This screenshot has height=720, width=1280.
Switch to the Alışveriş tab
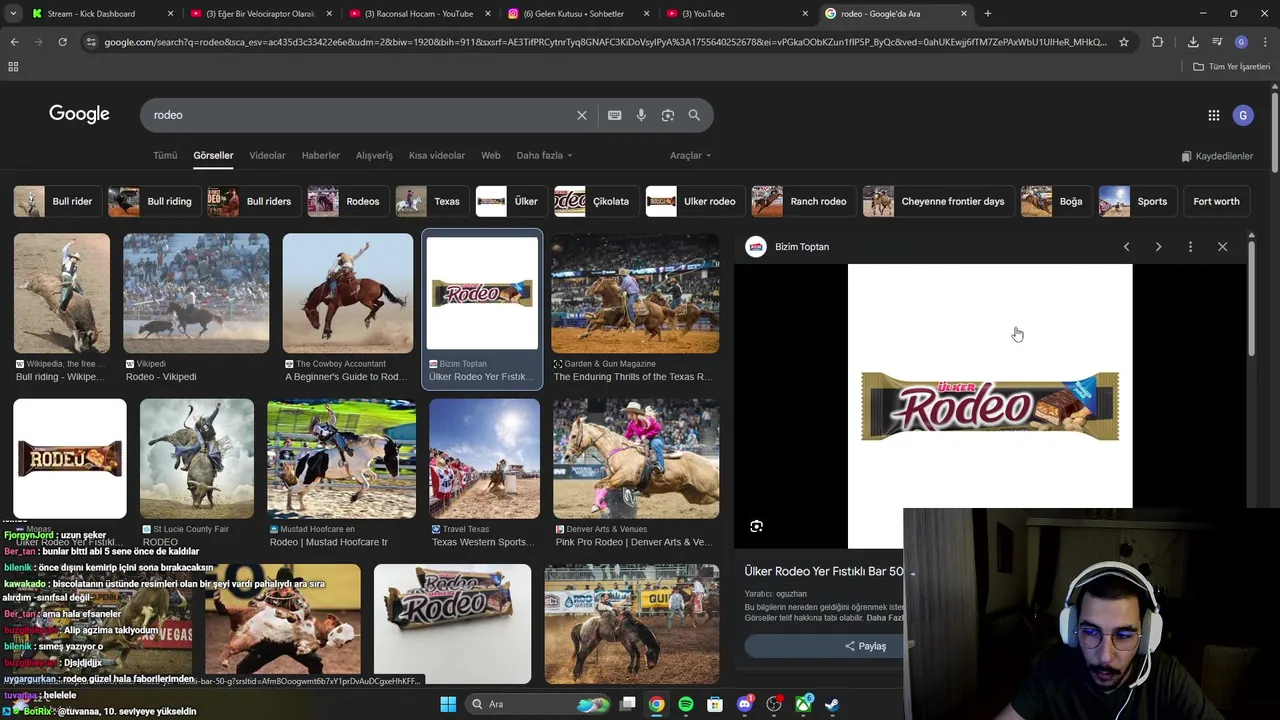point(374,156)
